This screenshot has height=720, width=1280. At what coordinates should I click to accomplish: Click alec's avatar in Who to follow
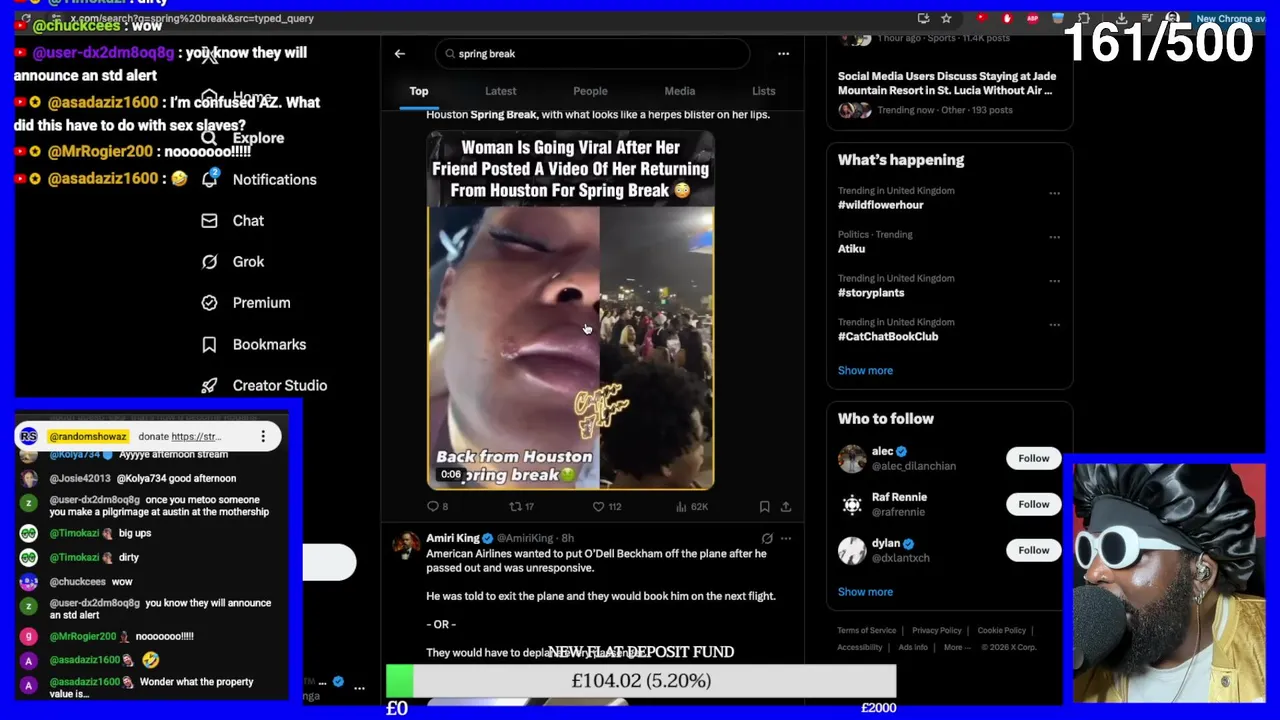pyautogui.click(x=852, y=459)
